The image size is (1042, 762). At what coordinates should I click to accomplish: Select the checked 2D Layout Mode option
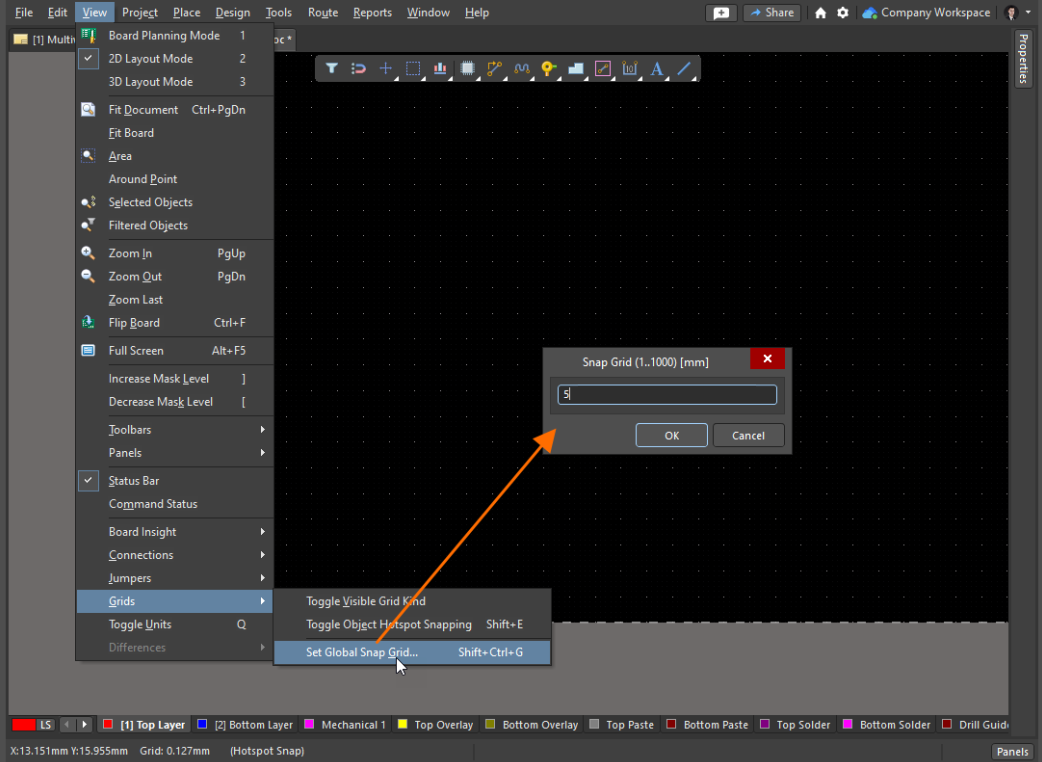click(150, 59)
